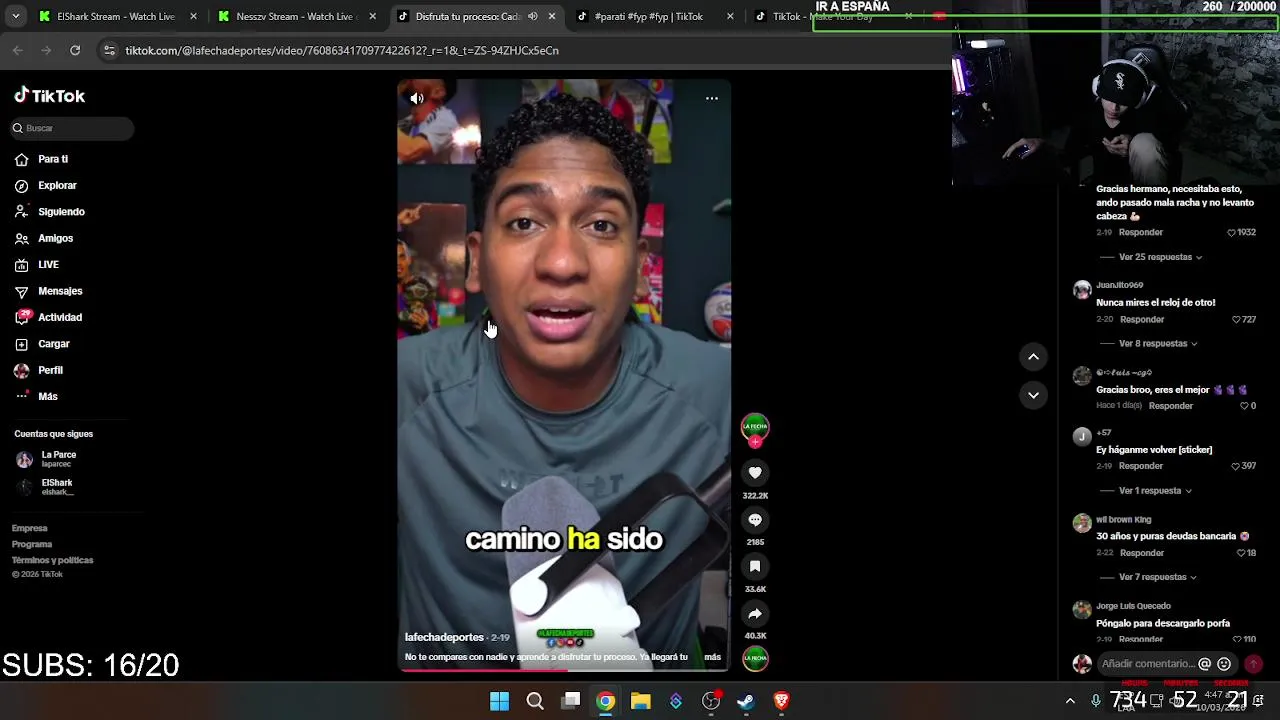Image resolution: width=1280 pixels, height=720 pixels.
Task: Switch to the ElShark Stream tab
Action: tap(117, 16)
